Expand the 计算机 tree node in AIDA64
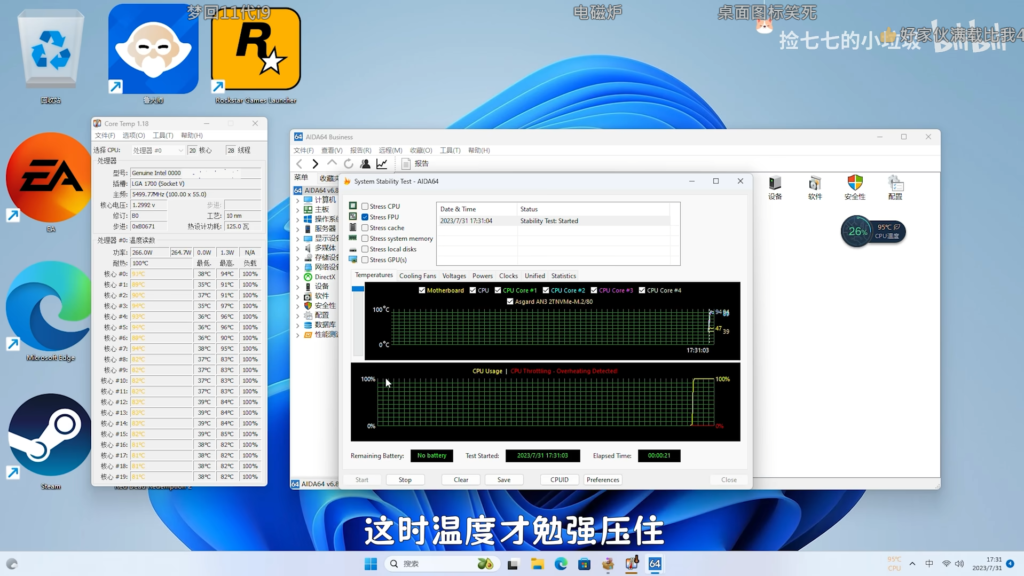Viewport: 1024px width, 576px height. click(x=298, y=200)
